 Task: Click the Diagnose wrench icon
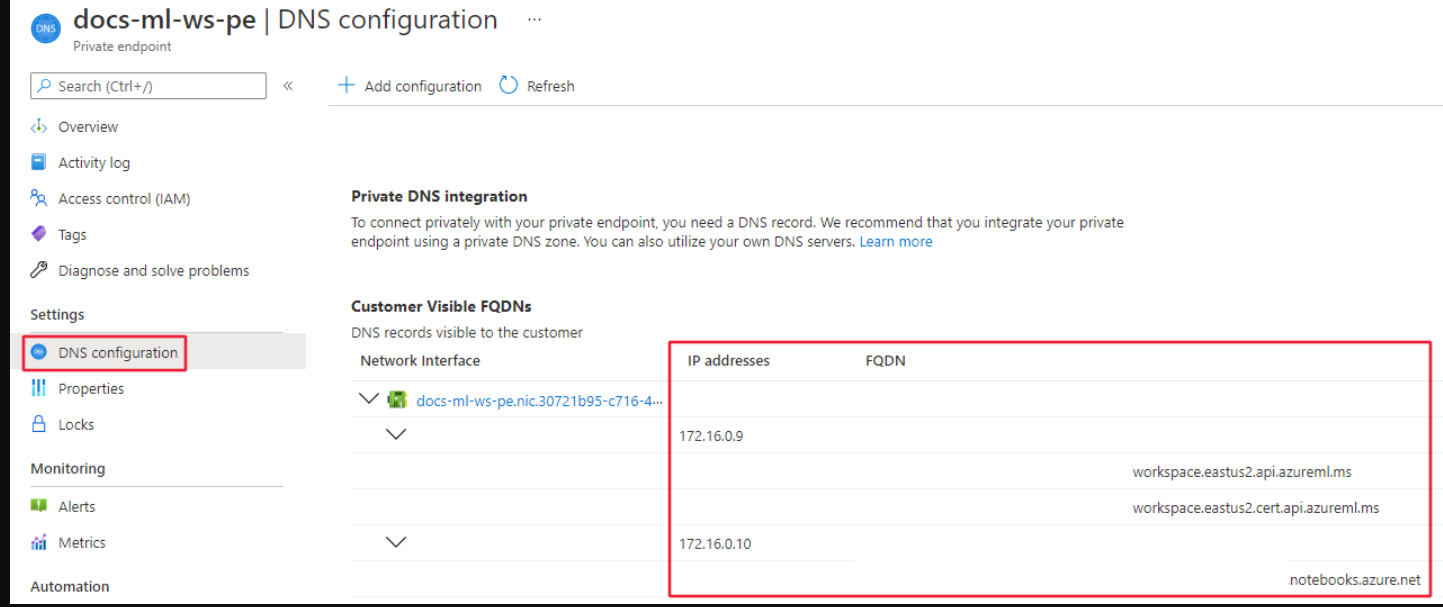[x=39, y=270]
